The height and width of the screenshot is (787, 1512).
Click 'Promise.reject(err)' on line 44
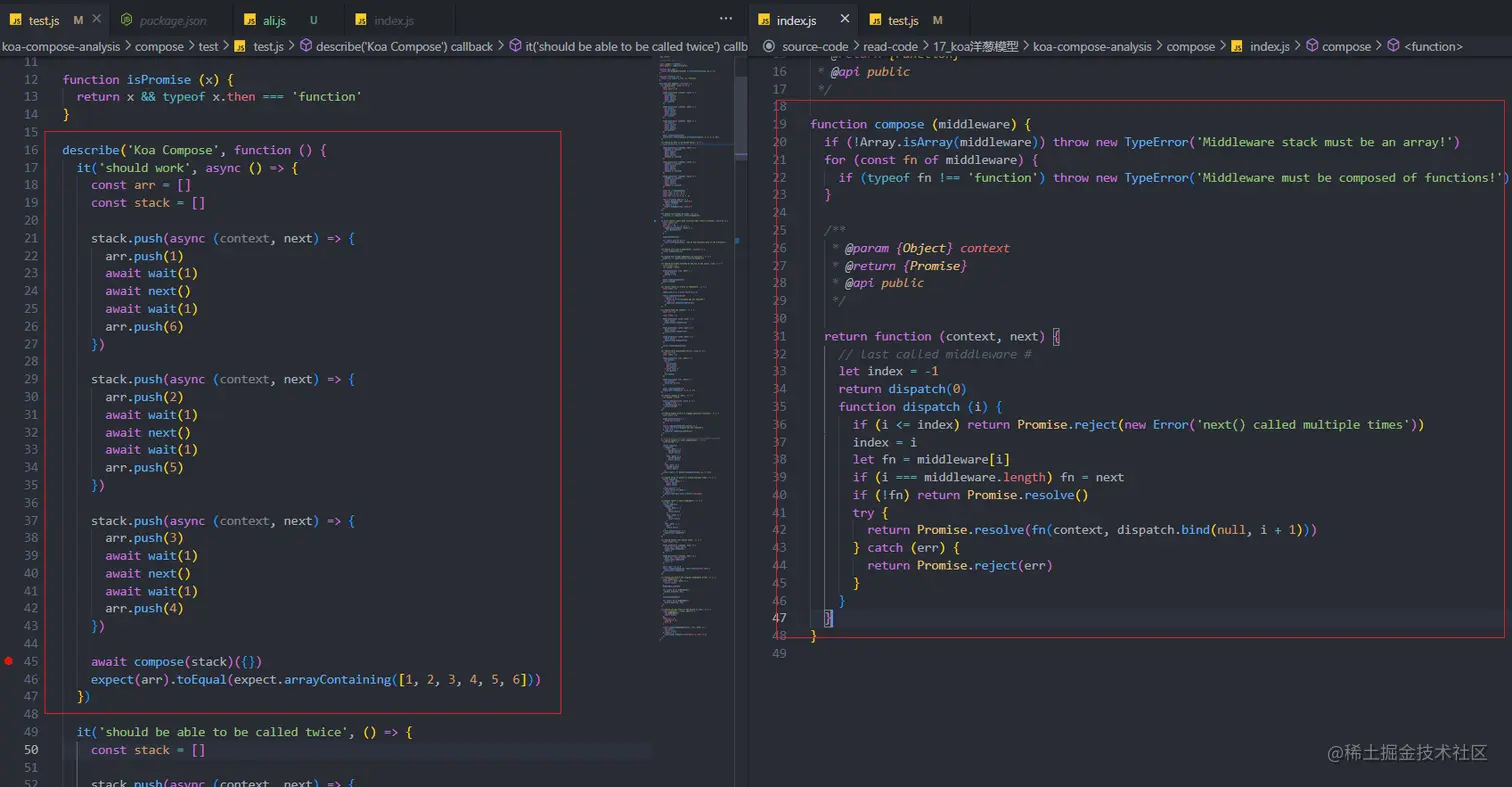985,565
